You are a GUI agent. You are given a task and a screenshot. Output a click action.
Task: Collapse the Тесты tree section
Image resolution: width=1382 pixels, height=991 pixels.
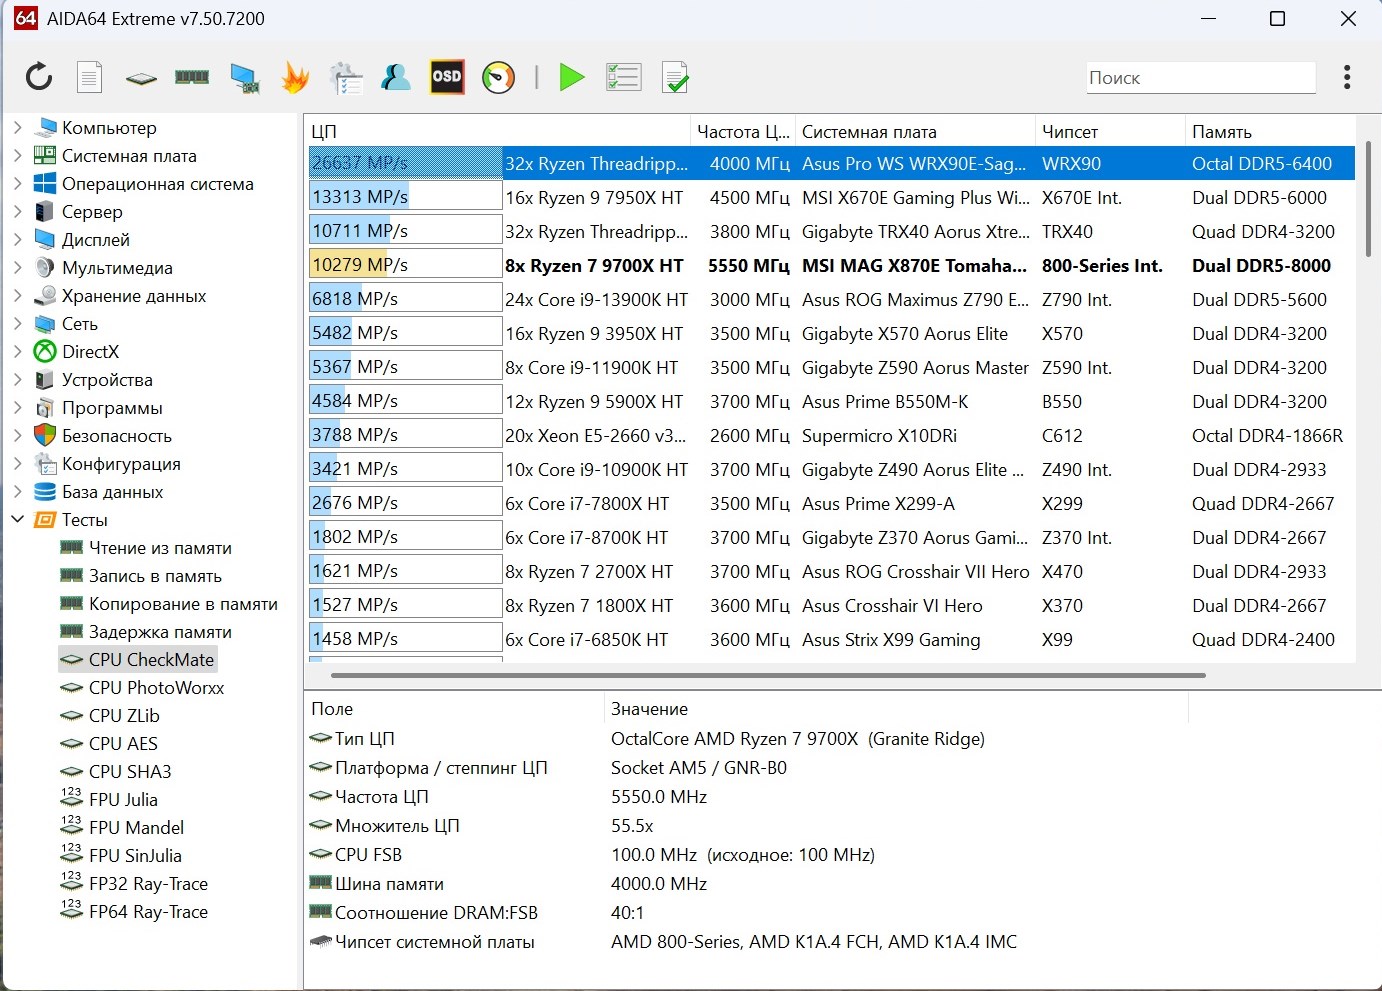18,520
